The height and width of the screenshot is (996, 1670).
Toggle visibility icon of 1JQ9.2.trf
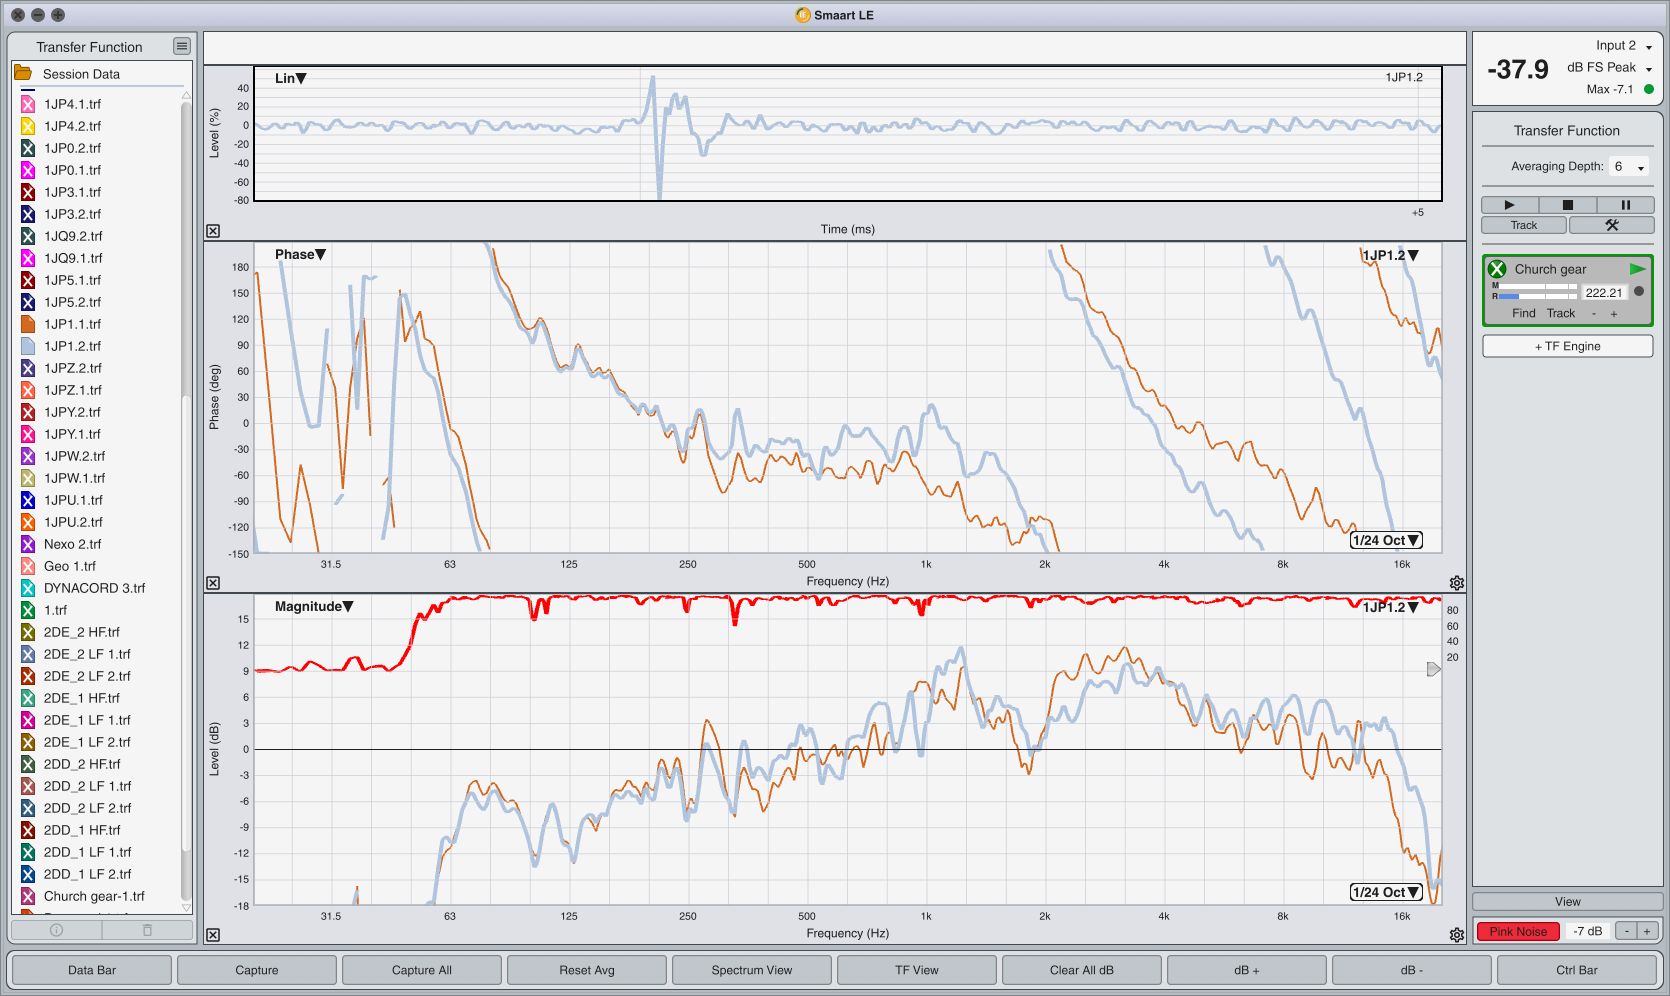[28, 236]
